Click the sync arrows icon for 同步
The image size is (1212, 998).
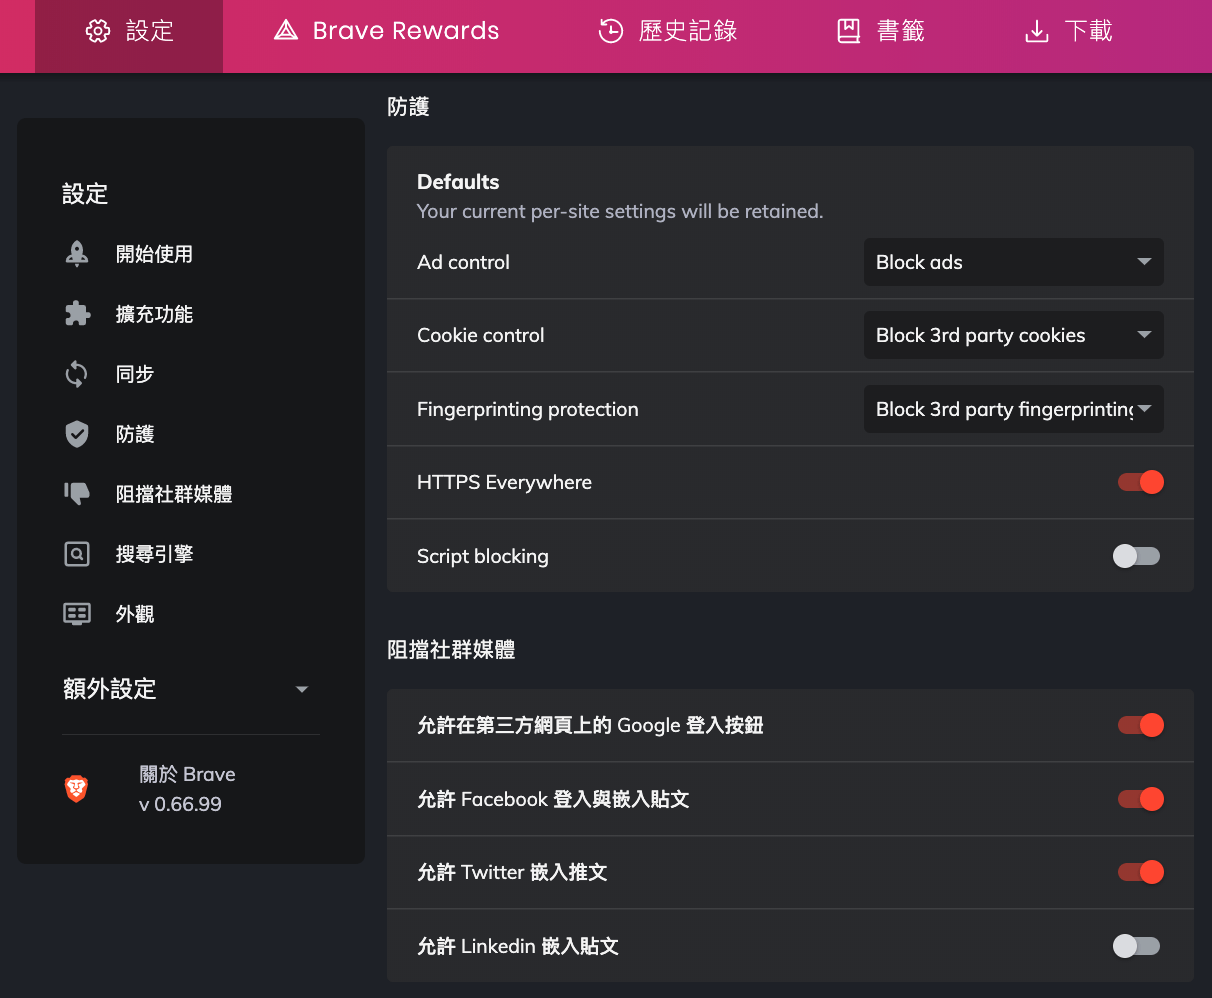click(x=77, y=374)
